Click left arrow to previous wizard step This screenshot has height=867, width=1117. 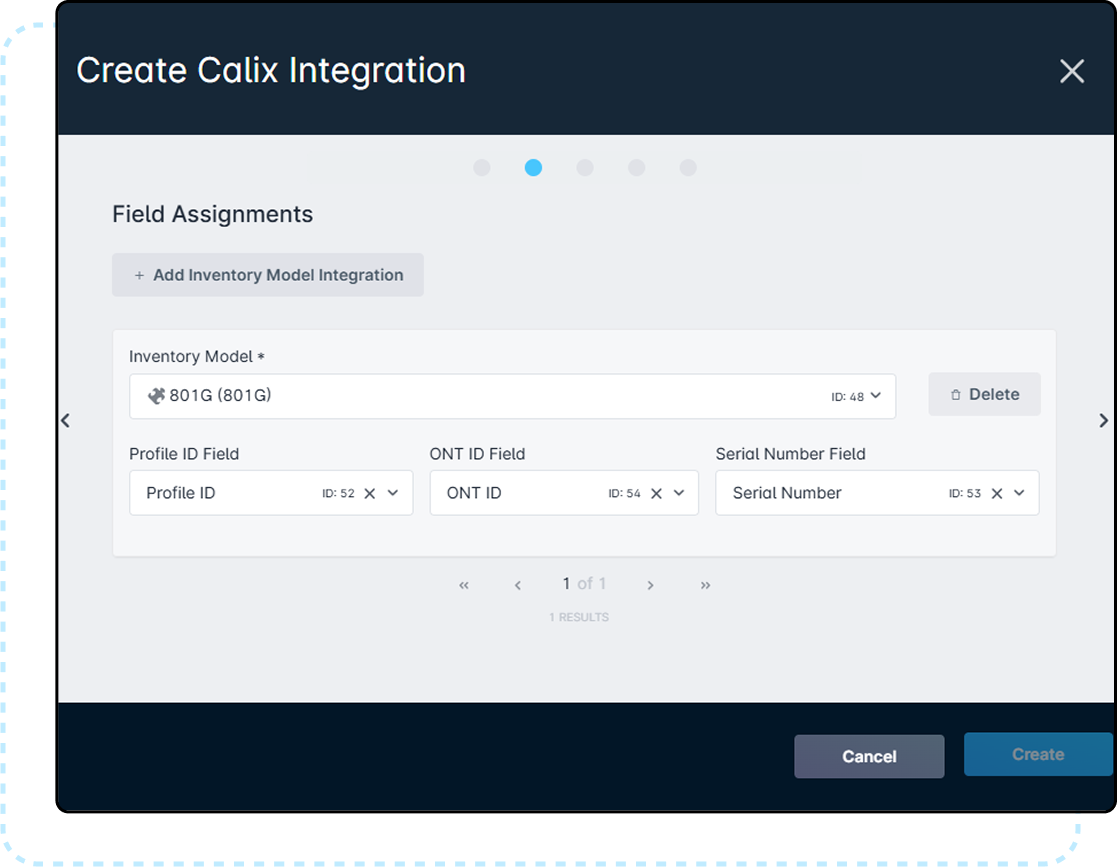click(66, 421)
